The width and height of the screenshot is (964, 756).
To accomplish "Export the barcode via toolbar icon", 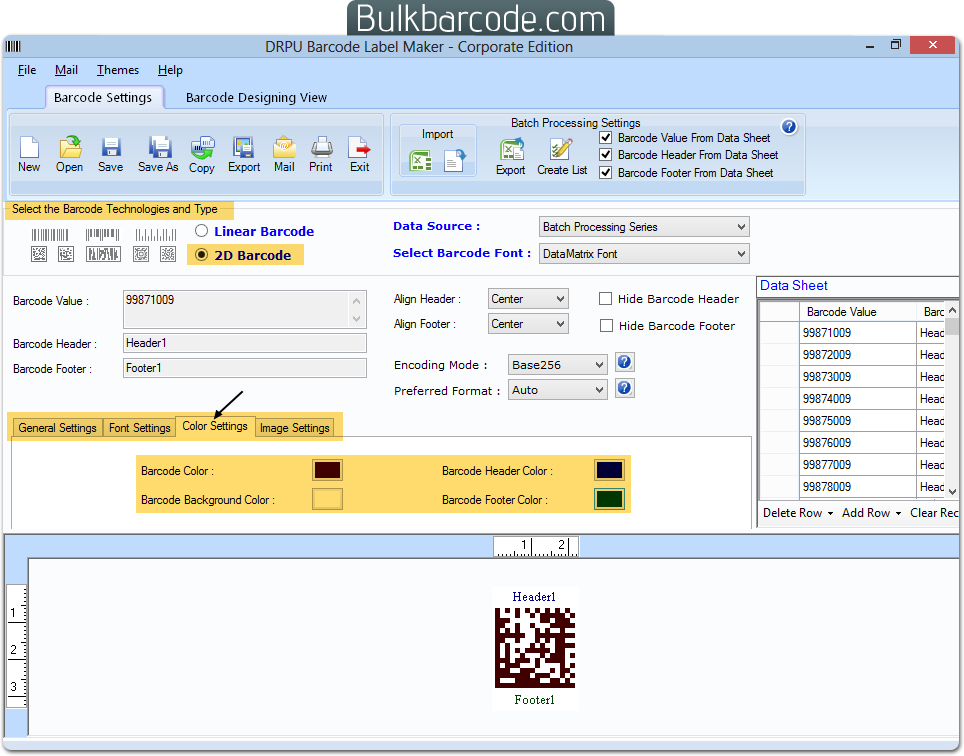I will click(x=243, y=147).
